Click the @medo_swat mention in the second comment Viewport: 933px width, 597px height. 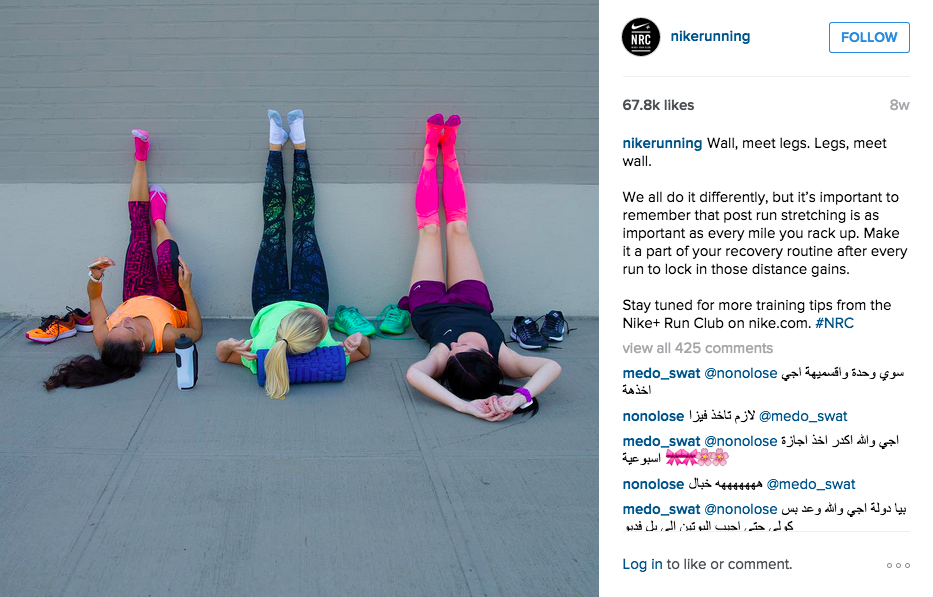[x=803, y=417]
